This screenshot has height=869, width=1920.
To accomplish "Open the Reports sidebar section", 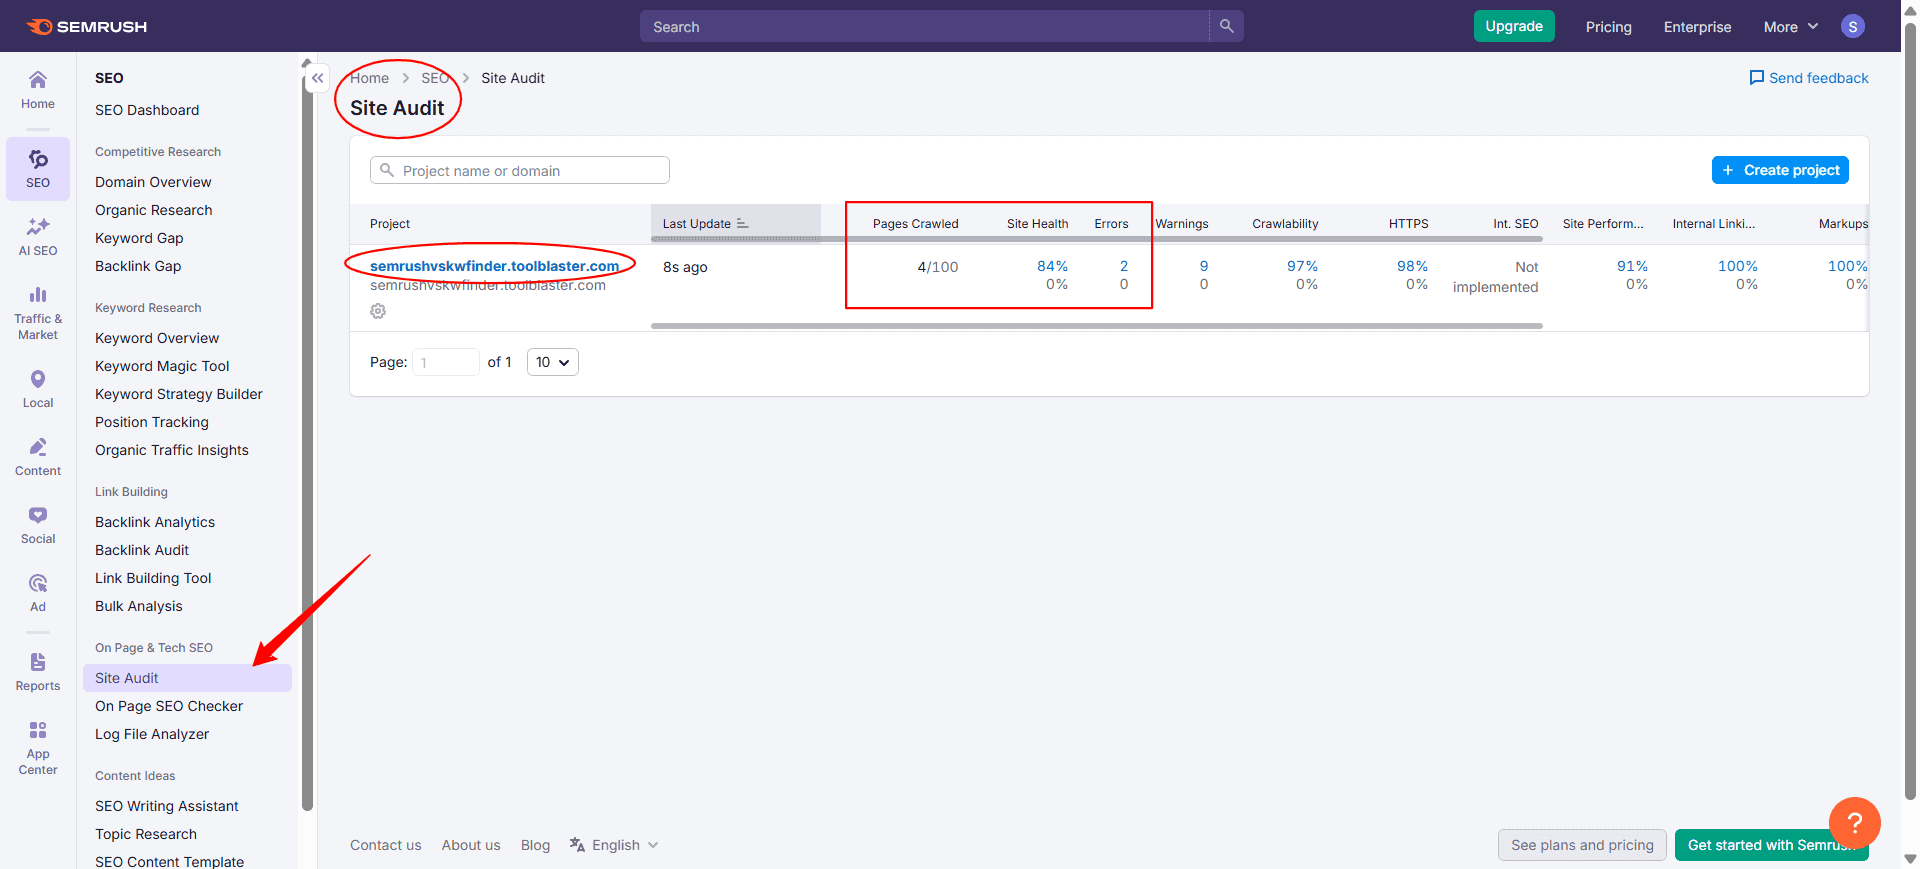I will [x=38, y=672].
